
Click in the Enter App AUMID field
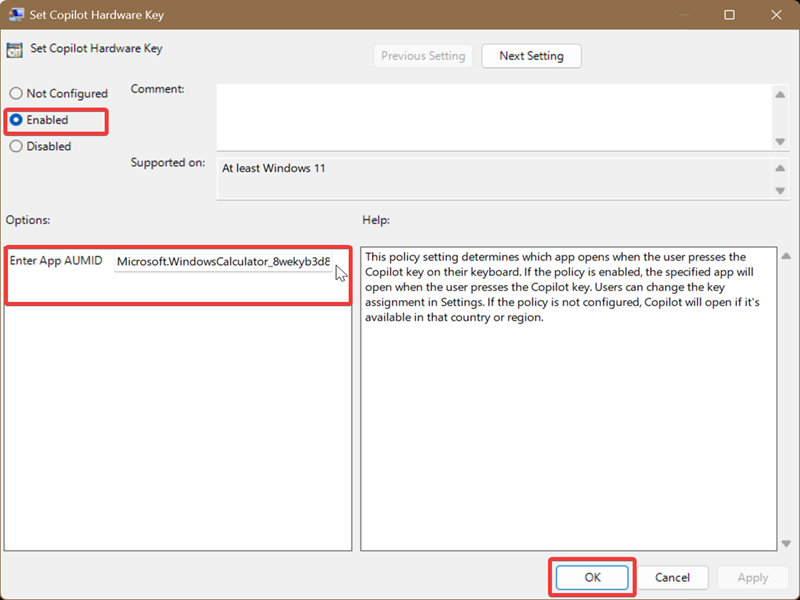coord(223,262)
